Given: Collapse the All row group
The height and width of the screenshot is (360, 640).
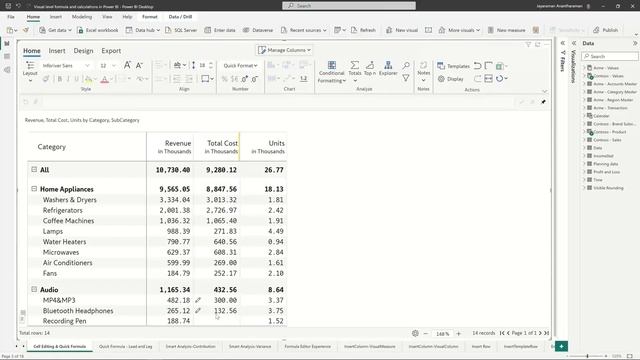Looking at the screenshot, I should [x=34, y=169].
